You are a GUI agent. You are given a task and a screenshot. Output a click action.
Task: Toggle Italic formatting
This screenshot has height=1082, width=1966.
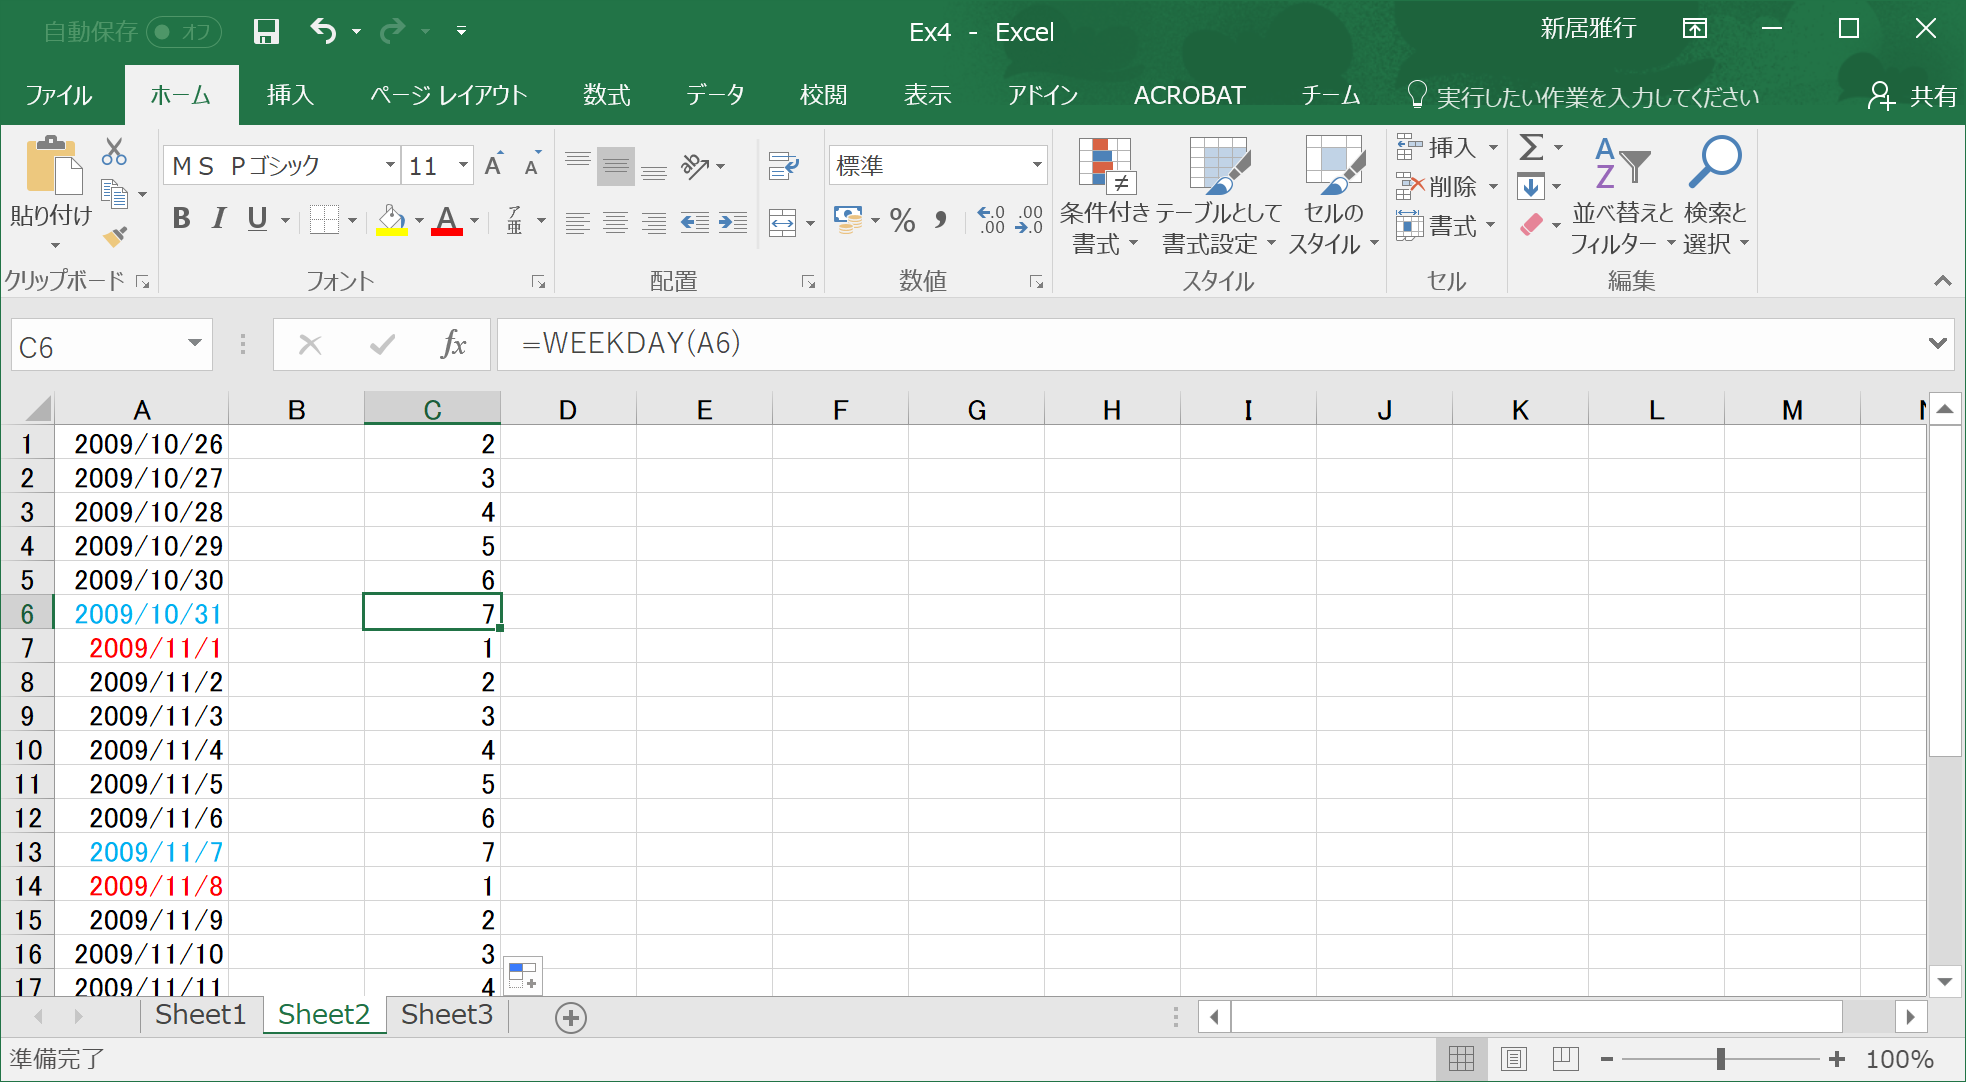(219, 219)
